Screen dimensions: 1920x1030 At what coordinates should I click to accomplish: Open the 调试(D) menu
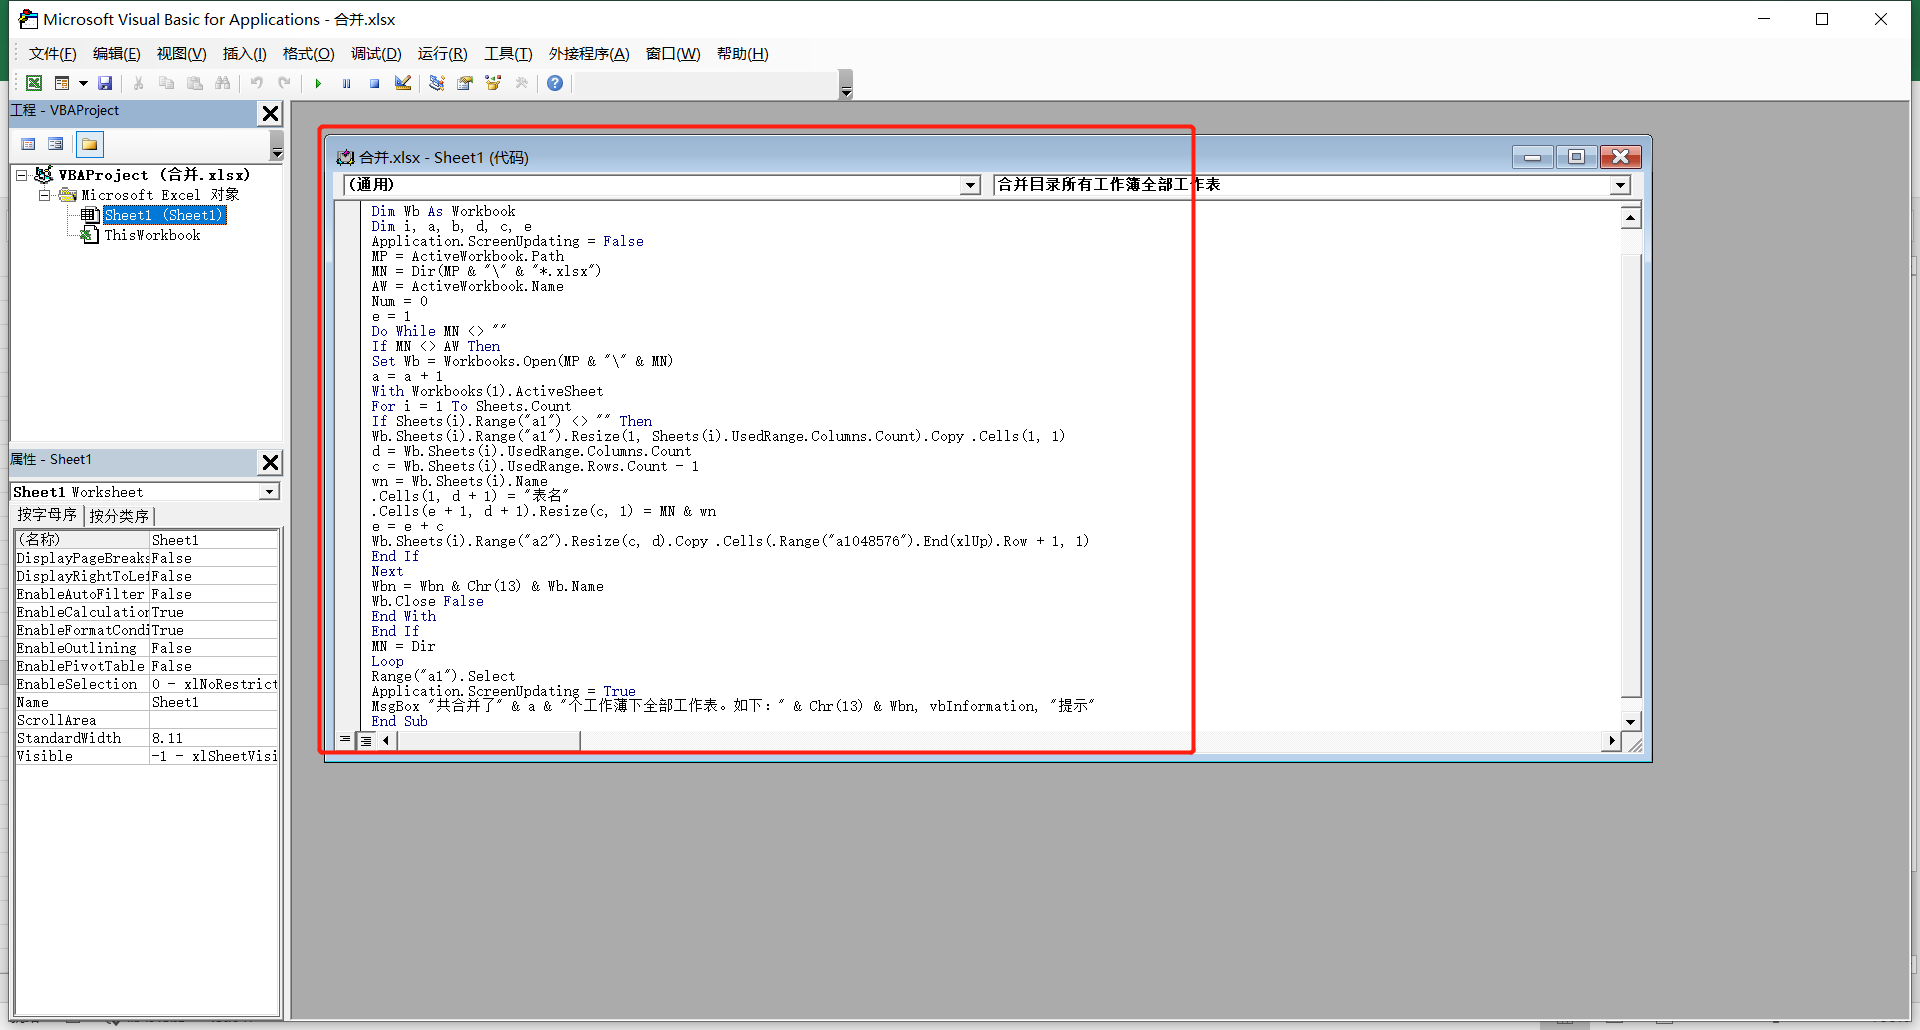pos(375,54)
